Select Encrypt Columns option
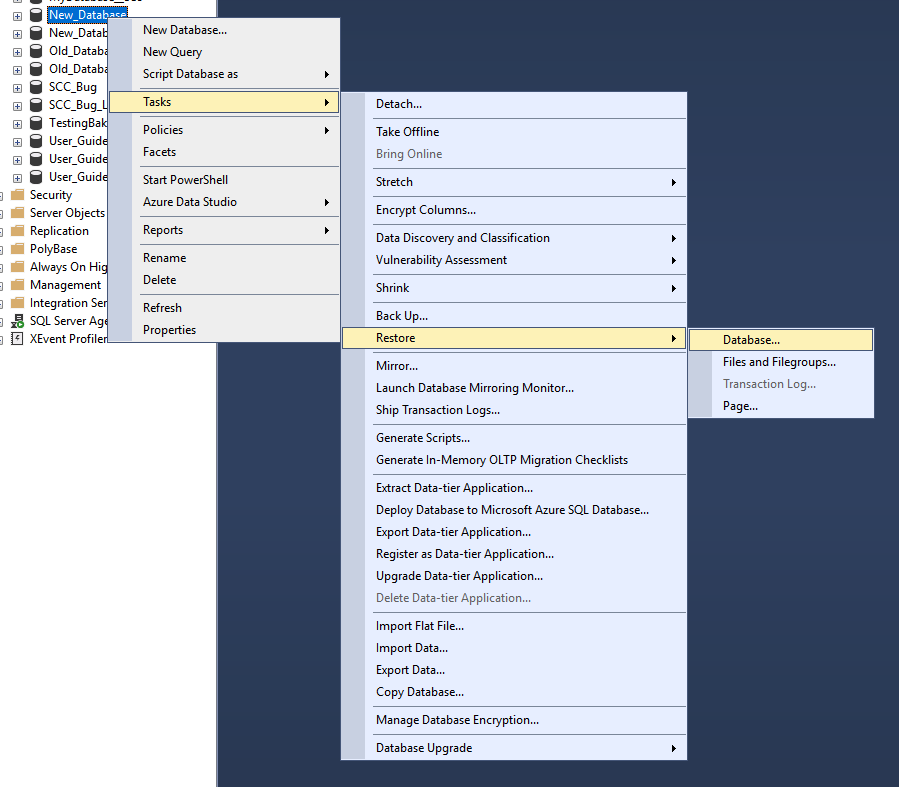This screenshot has height=787, width=899. point(425,210)
